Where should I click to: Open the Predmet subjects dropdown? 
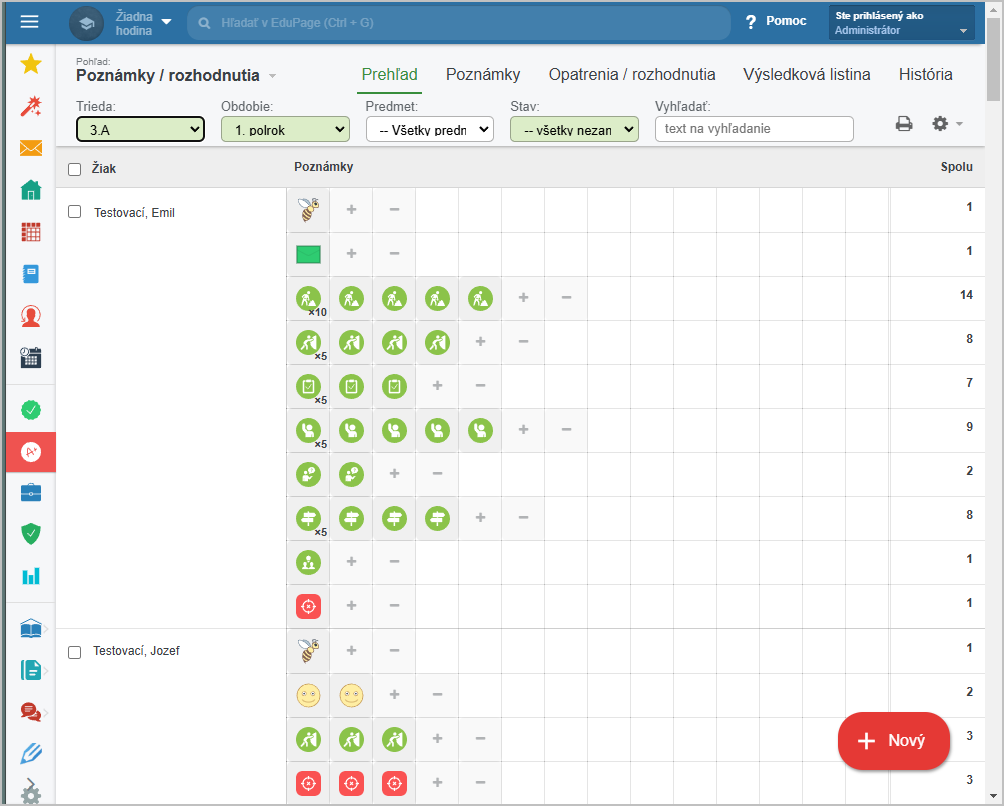(x=430, y=129)
